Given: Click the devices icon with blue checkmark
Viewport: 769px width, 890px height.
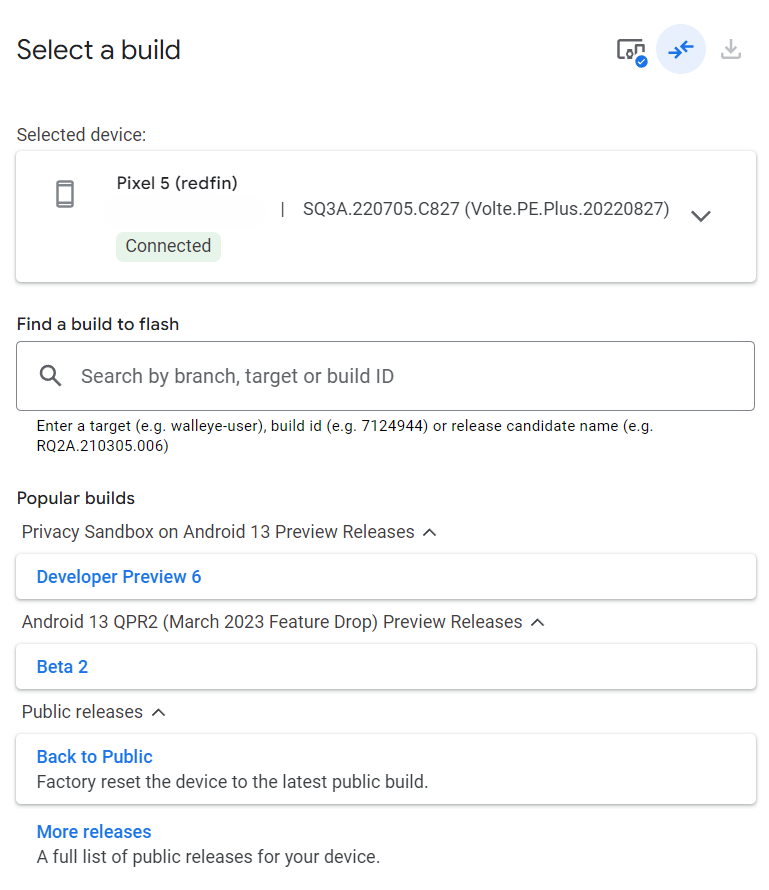Looking at the screenshot, I should (x=631, y=50).
